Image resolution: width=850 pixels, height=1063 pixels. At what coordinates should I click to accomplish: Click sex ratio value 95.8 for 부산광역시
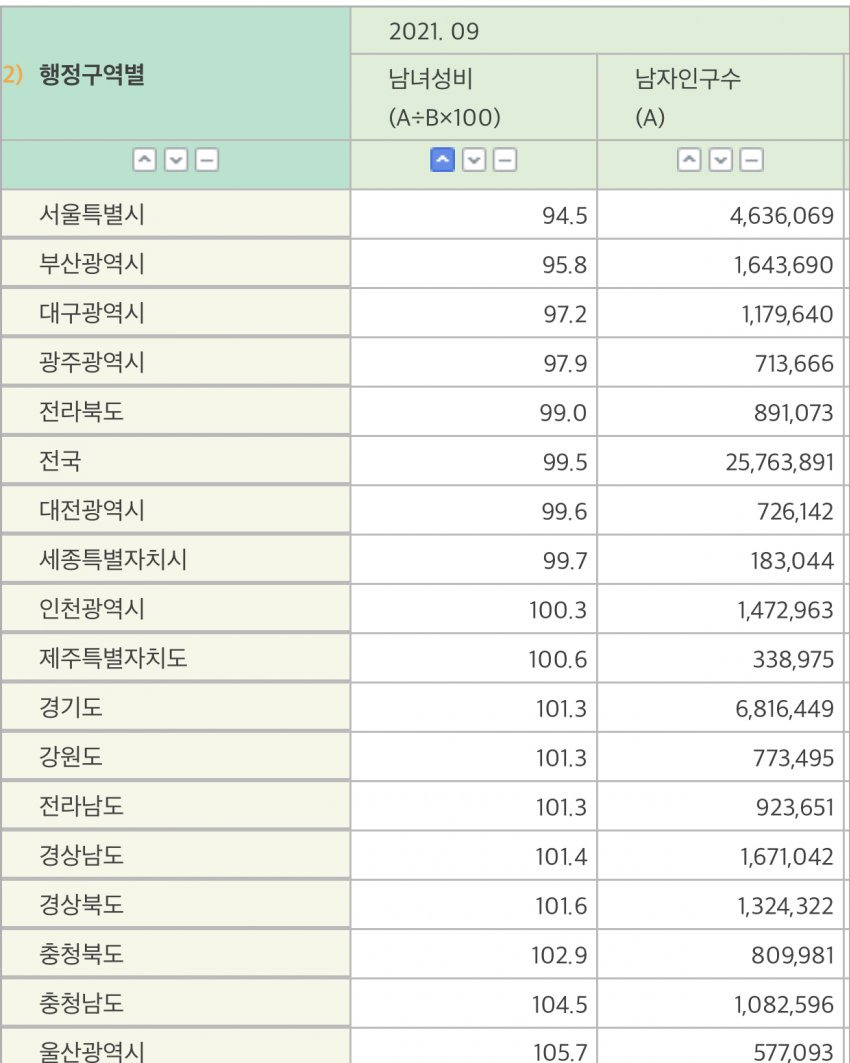(565, 265)
